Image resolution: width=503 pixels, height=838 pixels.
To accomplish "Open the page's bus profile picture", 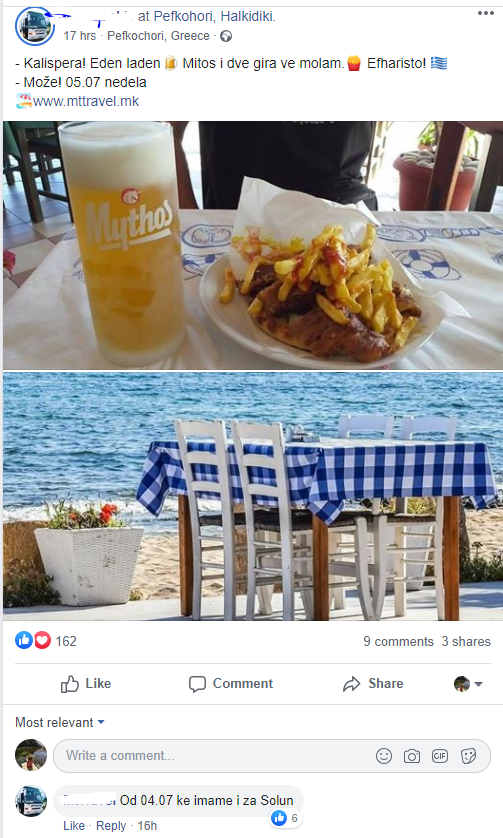I will point(35,26).
